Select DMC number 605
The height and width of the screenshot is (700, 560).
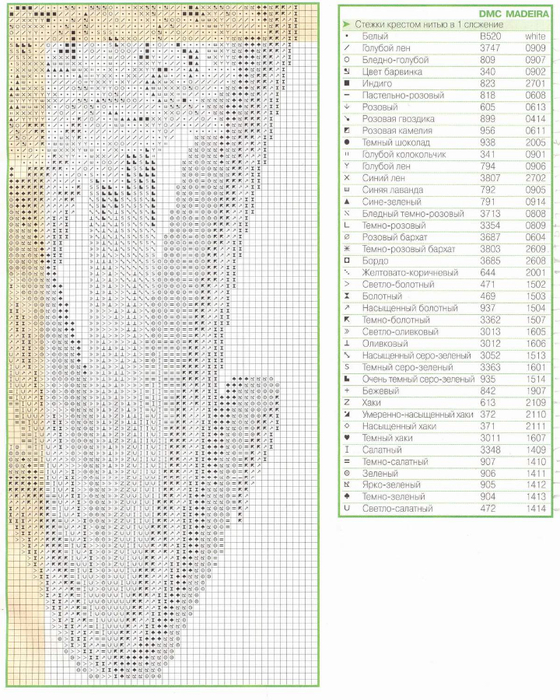click(488, 107)
